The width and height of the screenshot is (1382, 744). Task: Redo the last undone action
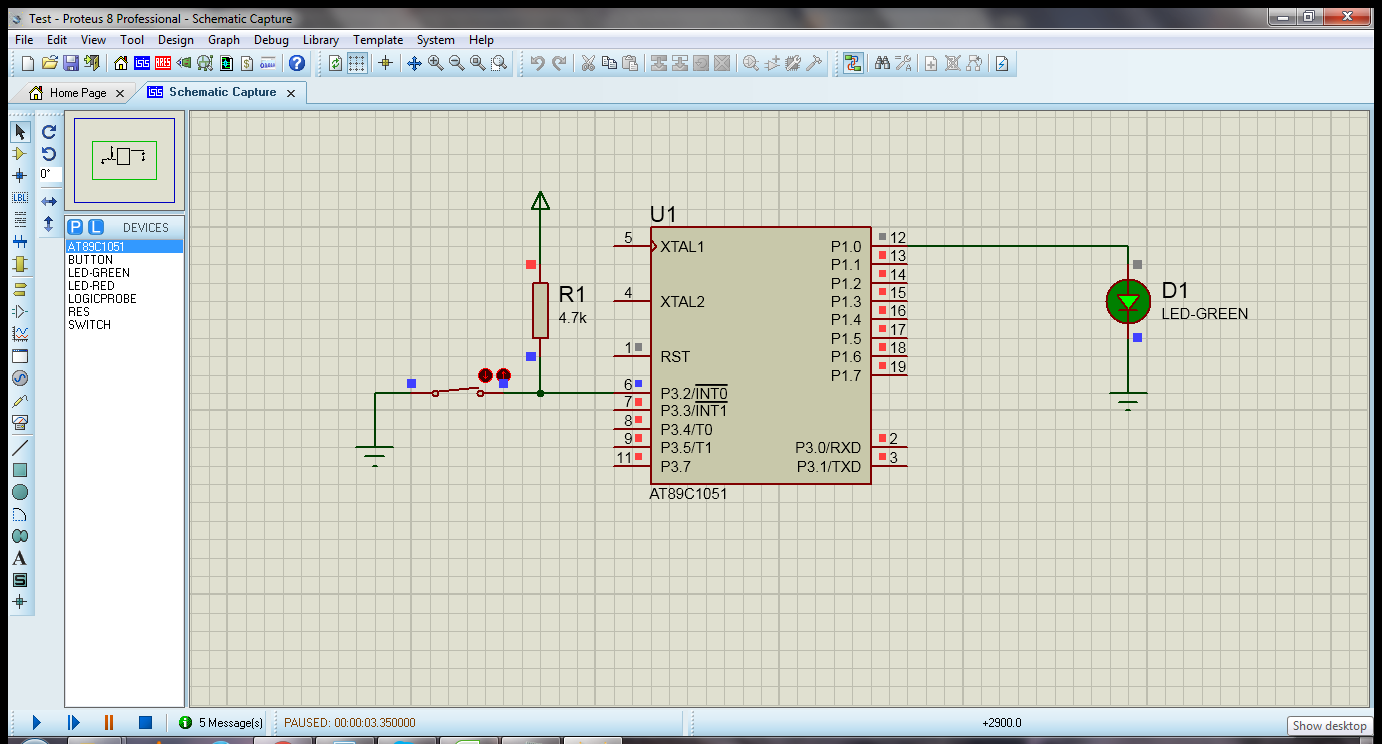tap(559, 63)
